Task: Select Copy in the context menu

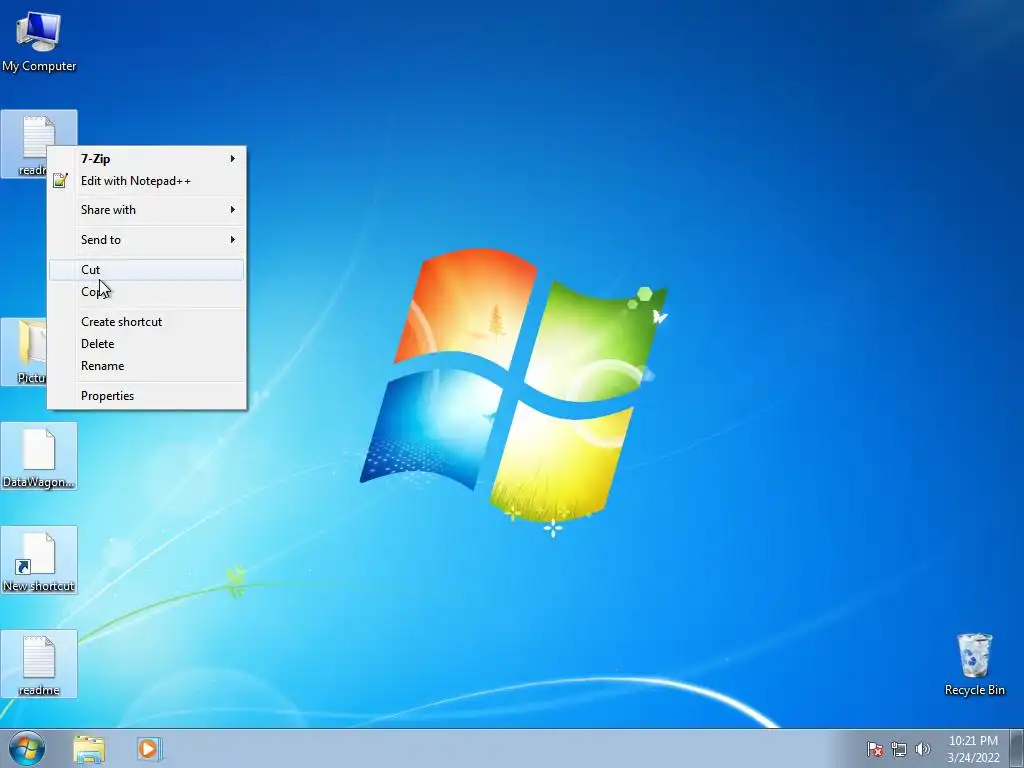Action: point(146,292)
